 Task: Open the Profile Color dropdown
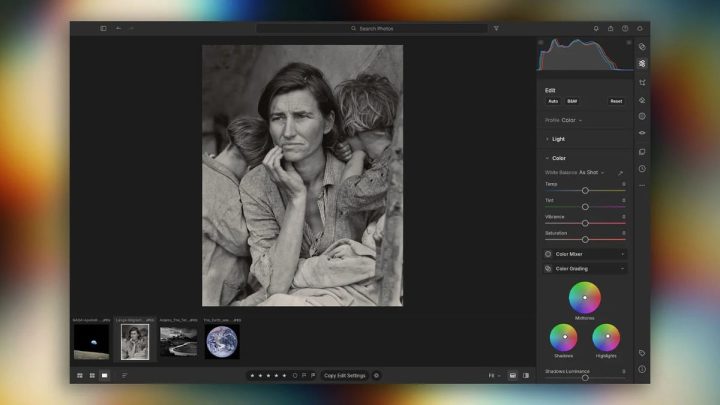tap(563, 120)
